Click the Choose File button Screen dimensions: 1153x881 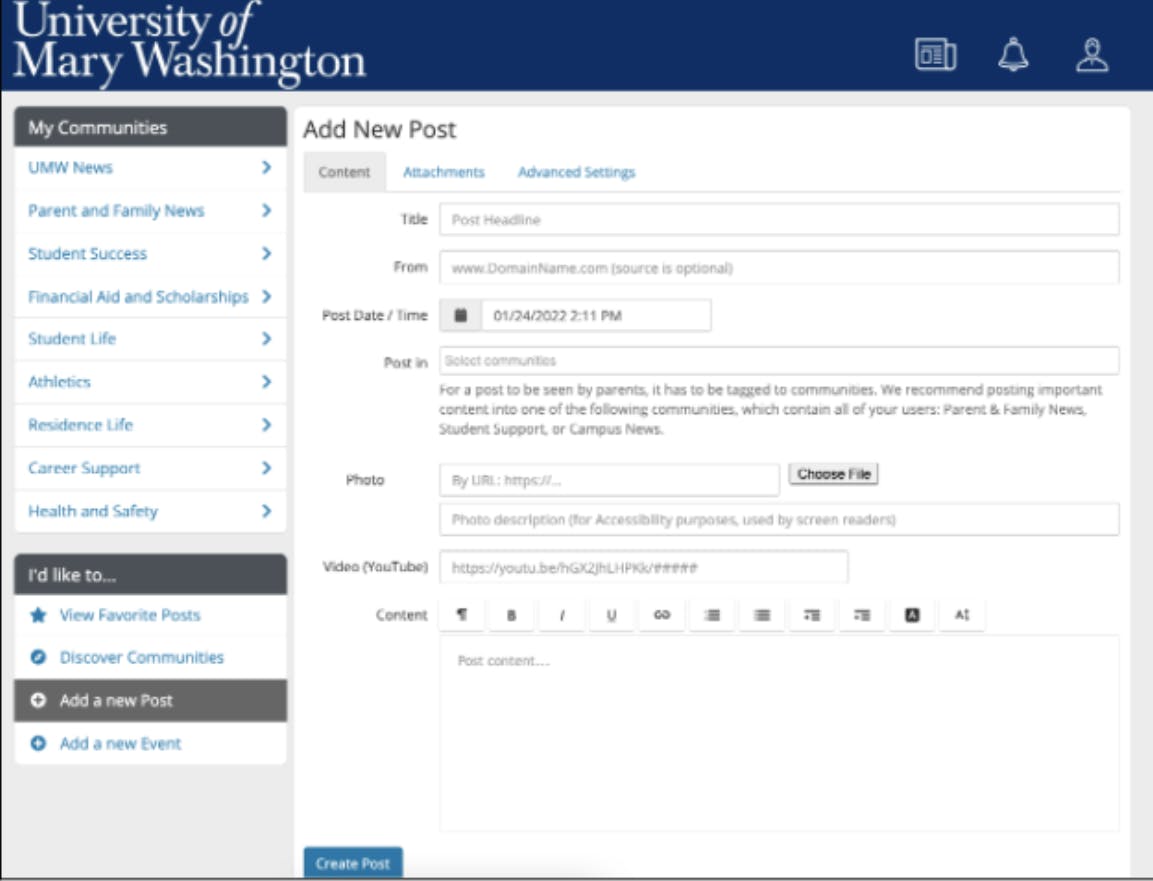click(x=833, y=474)
